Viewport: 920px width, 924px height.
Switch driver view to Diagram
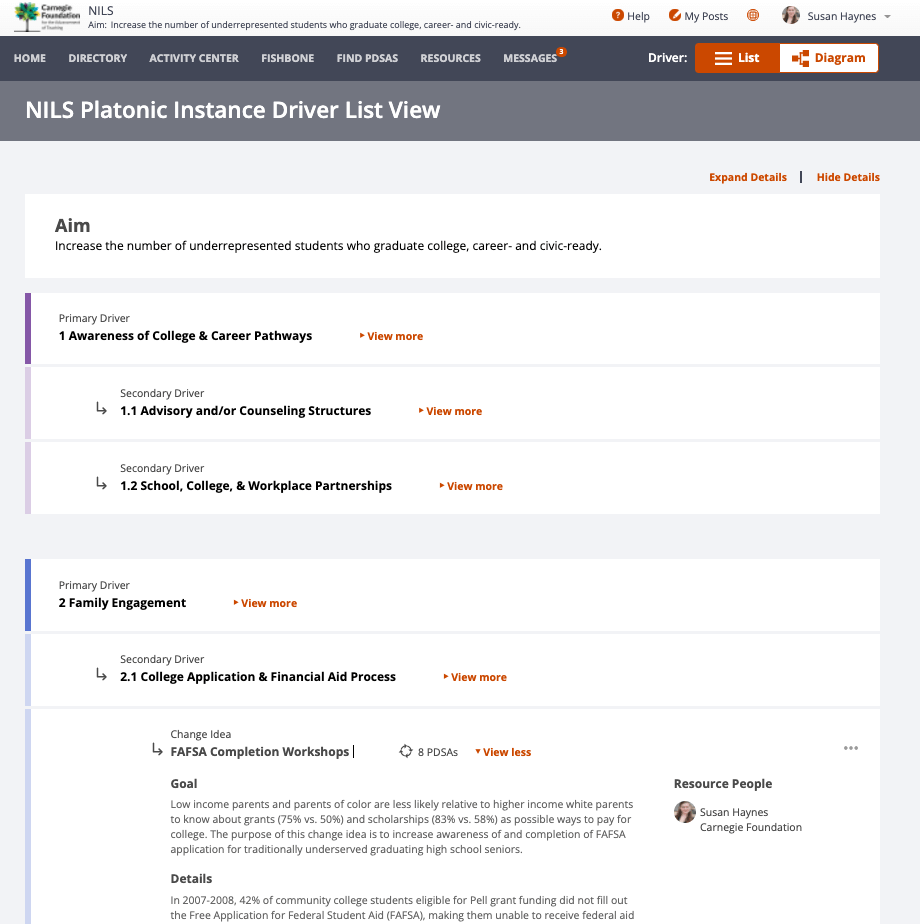tap(829, 58)
